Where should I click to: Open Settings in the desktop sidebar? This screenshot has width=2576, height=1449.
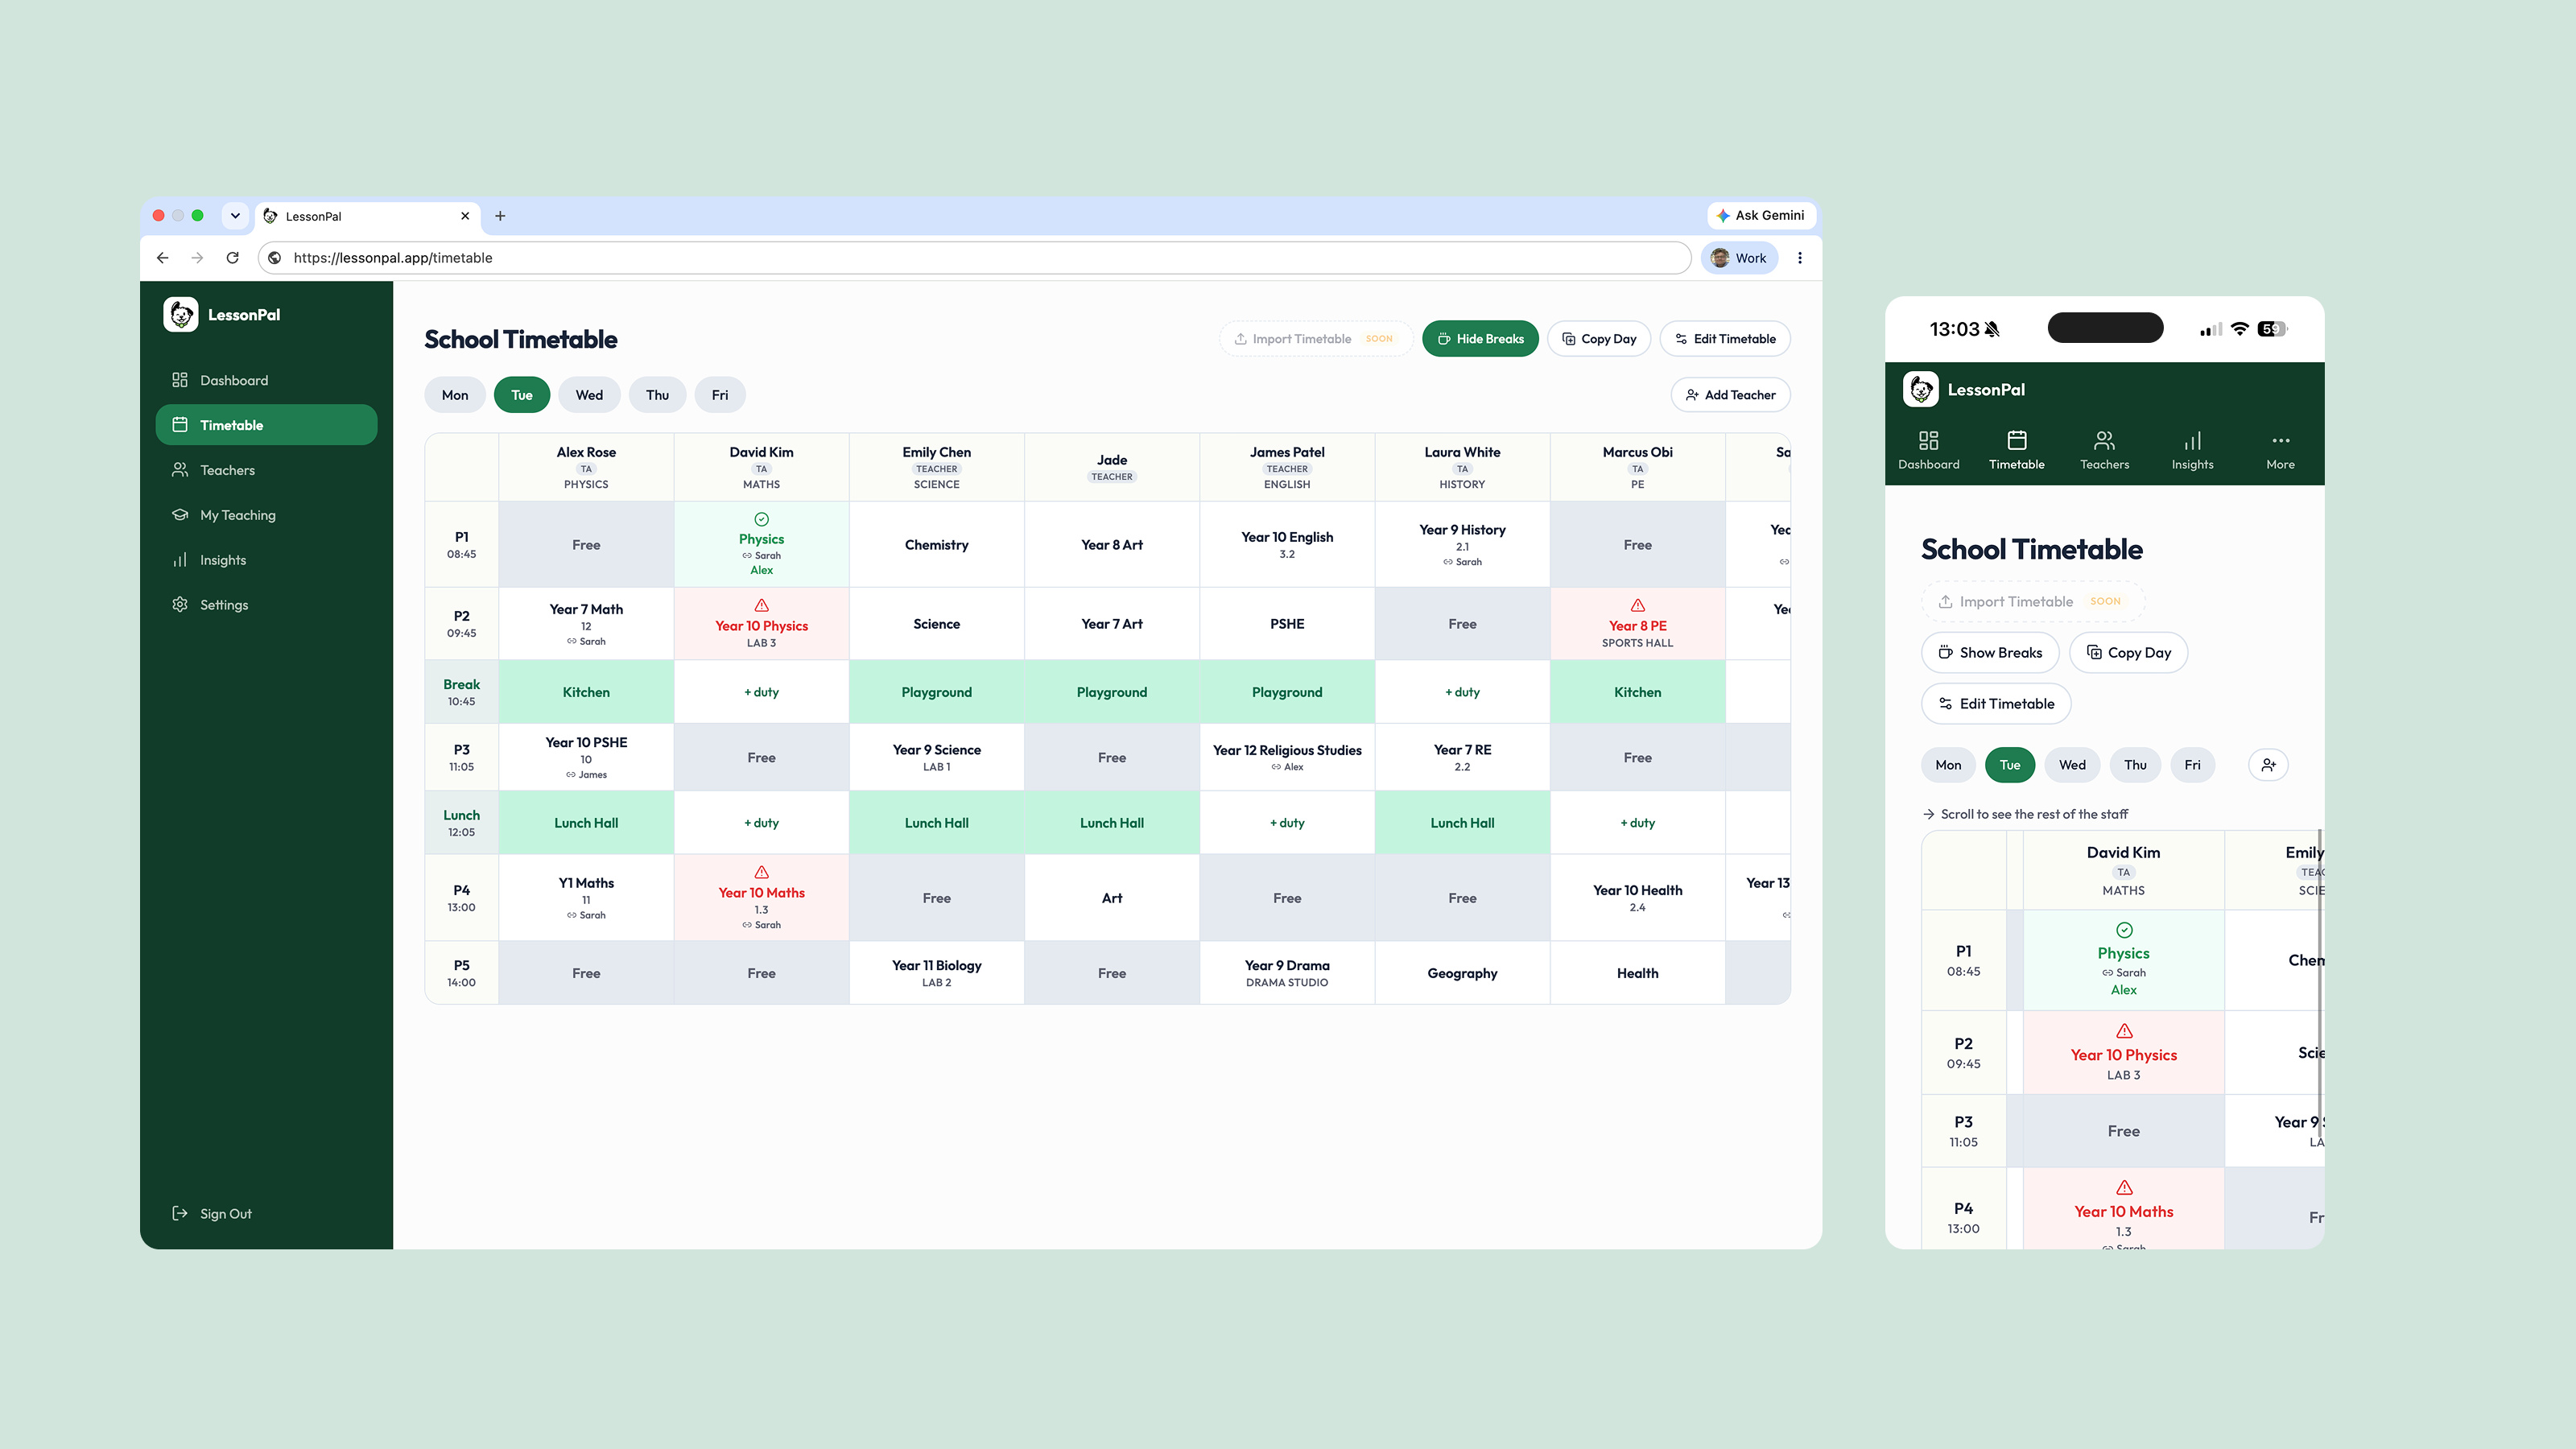pos(266,605)
